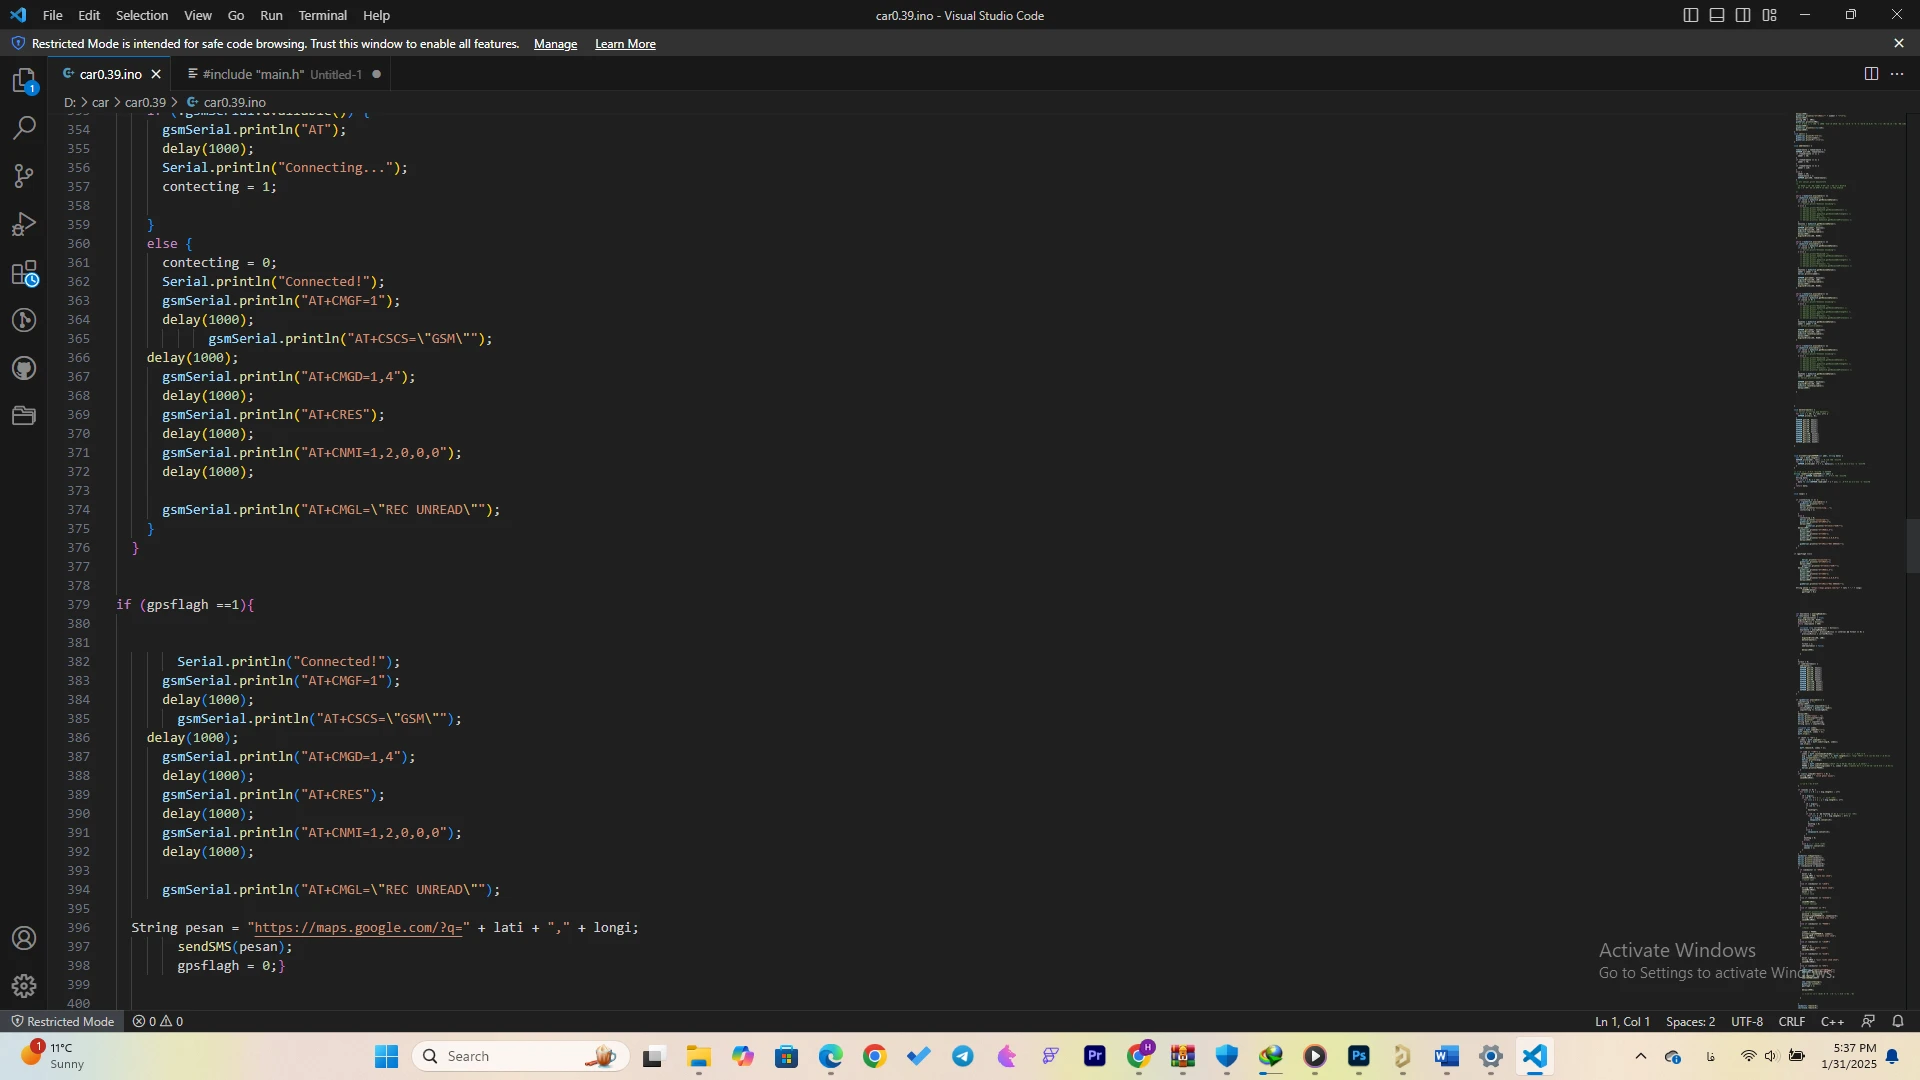Switch to the Untitled-1 tab

pos(282,74)
